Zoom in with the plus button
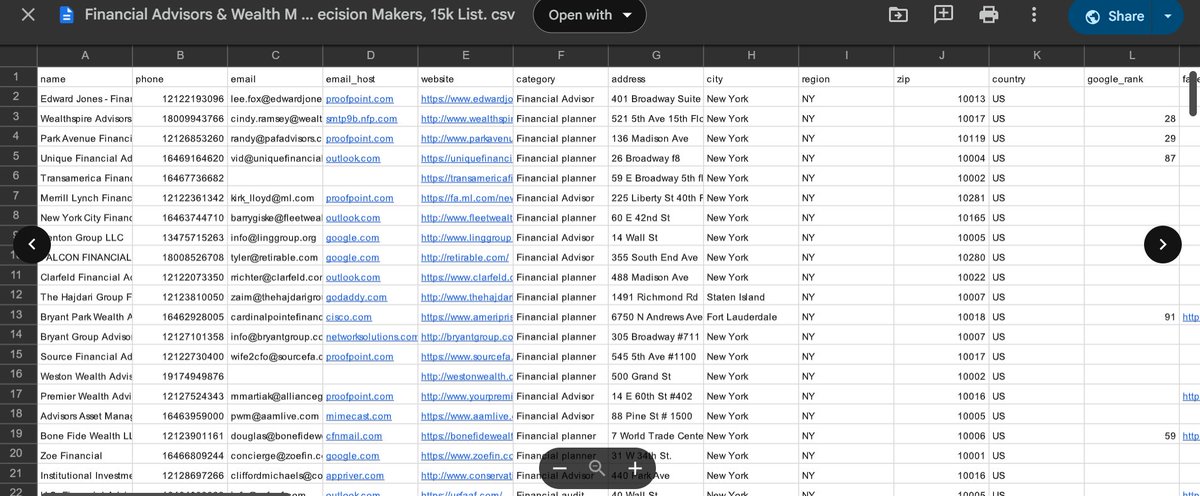This screenshot has width=1200, height=496. tap(634, 468)
